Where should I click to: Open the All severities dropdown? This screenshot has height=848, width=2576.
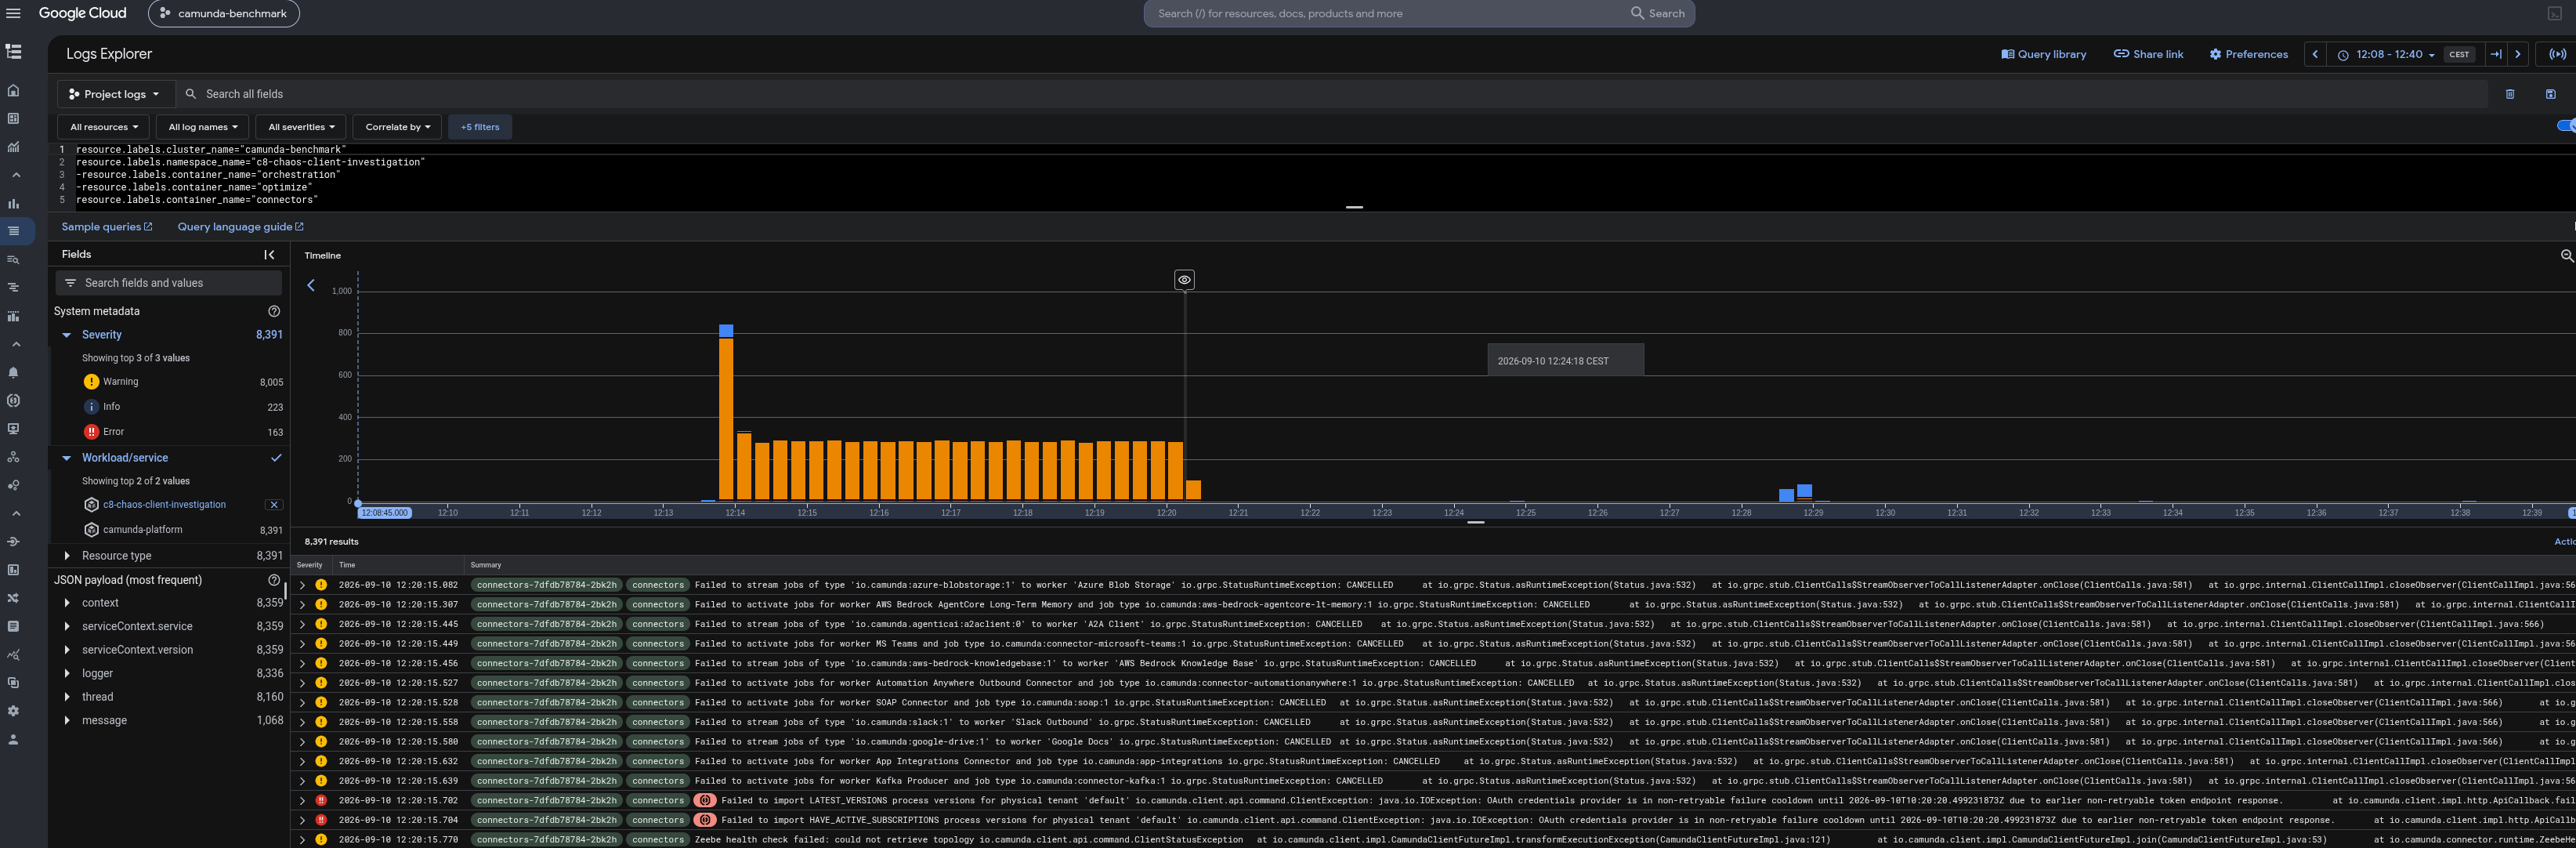coord(301,127)
